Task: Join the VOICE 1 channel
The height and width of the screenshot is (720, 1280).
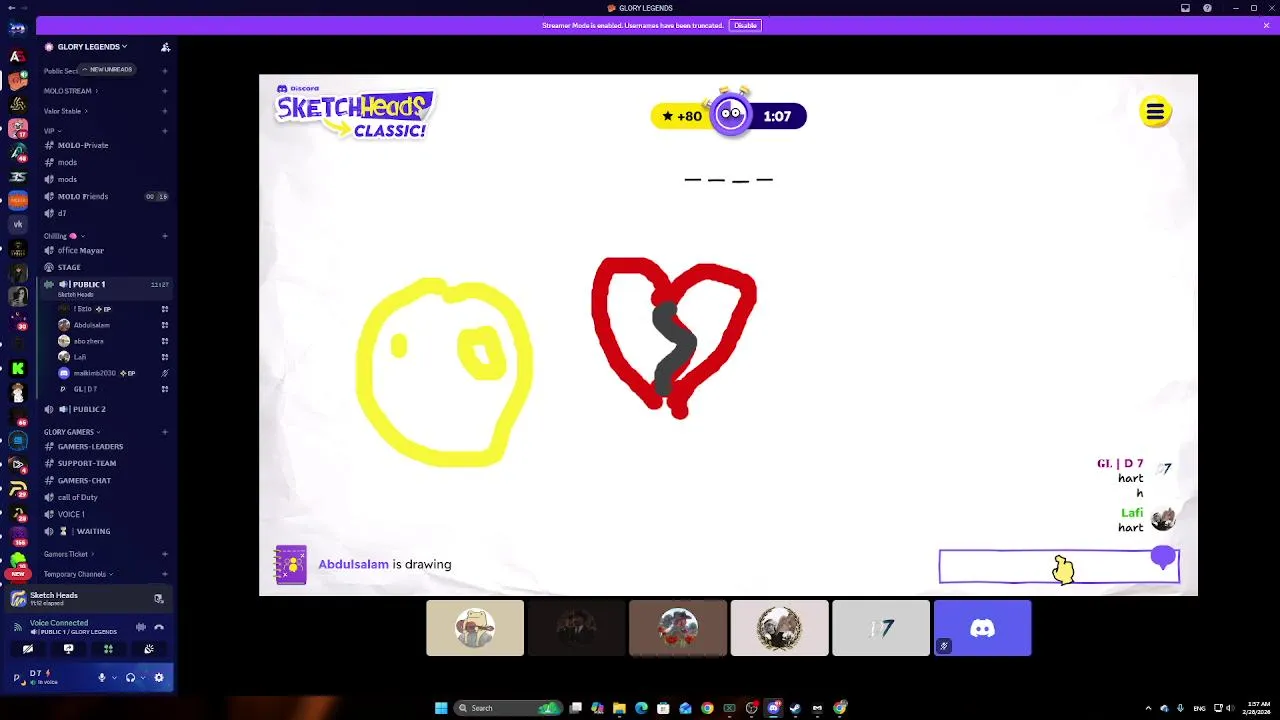Action: point(107,514)
